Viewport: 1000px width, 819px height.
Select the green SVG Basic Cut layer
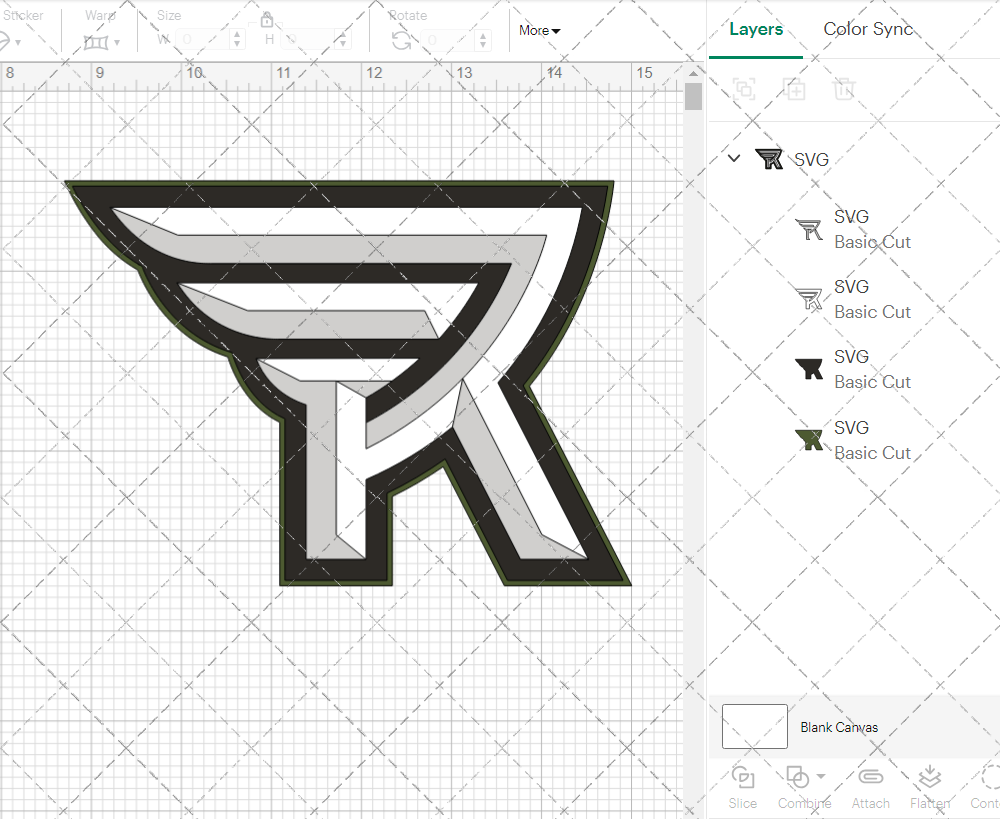[853, 440]
